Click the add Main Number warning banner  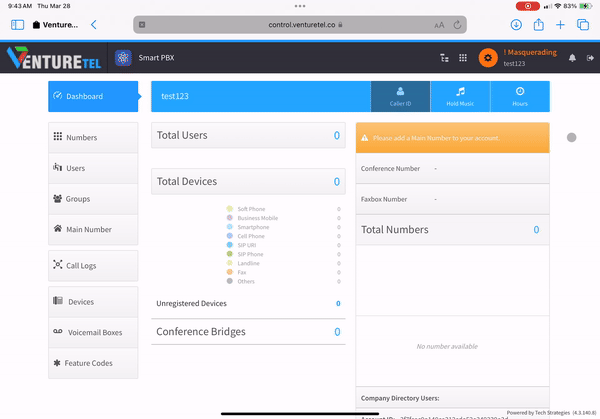click(x=452, y=138)
